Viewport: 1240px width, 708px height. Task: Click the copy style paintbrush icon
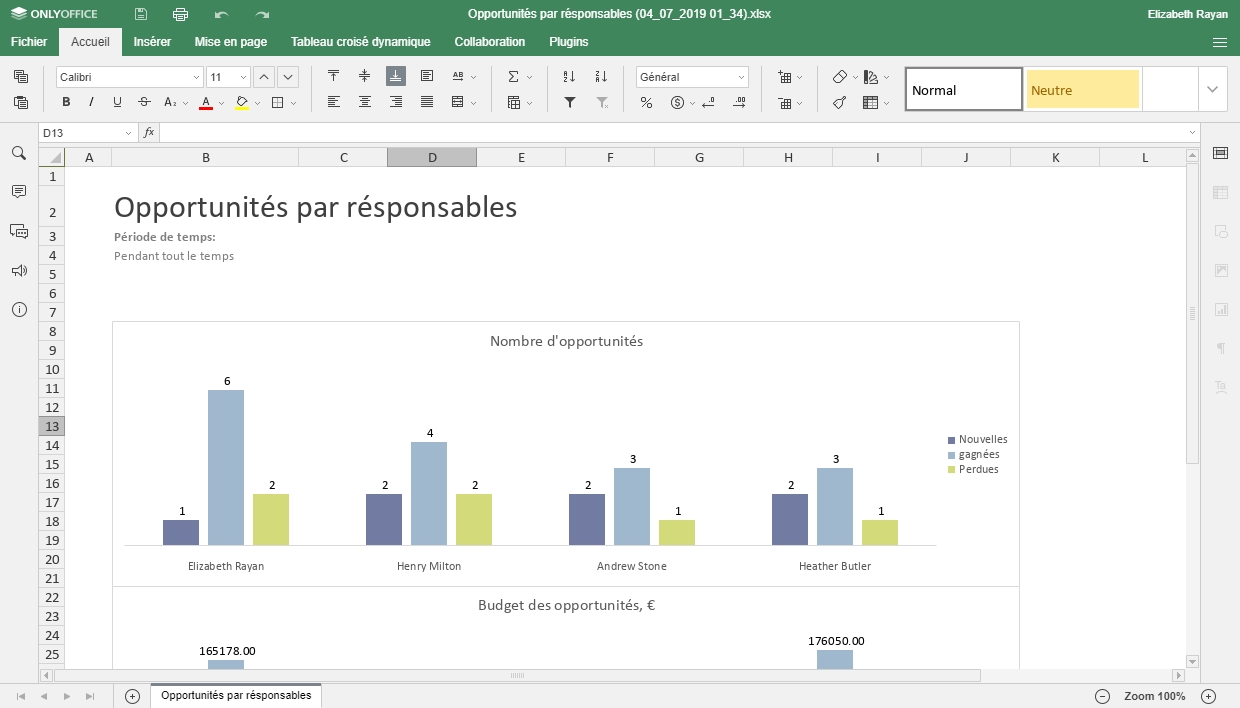[840, 102]
